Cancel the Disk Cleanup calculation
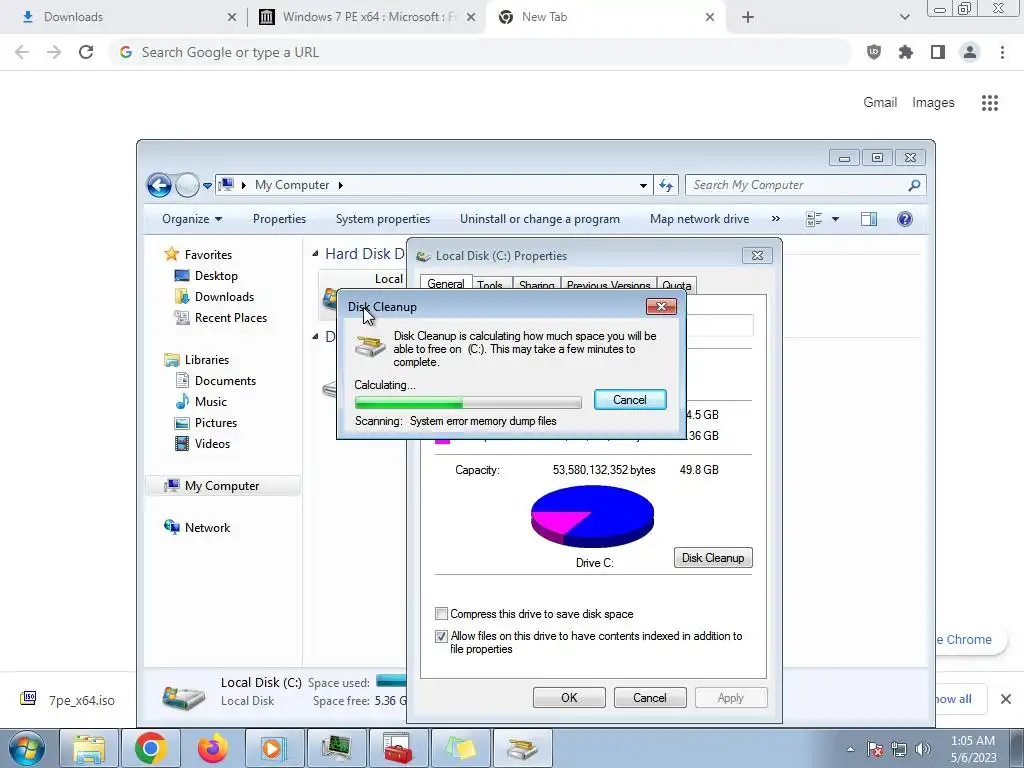 pos(630,400)
